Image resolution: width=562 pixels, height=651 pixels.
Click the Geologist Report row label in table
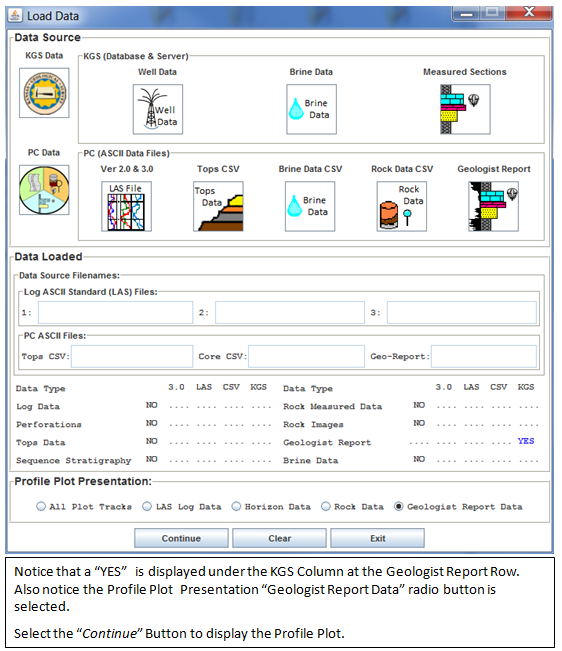click(x=327, y=443)
